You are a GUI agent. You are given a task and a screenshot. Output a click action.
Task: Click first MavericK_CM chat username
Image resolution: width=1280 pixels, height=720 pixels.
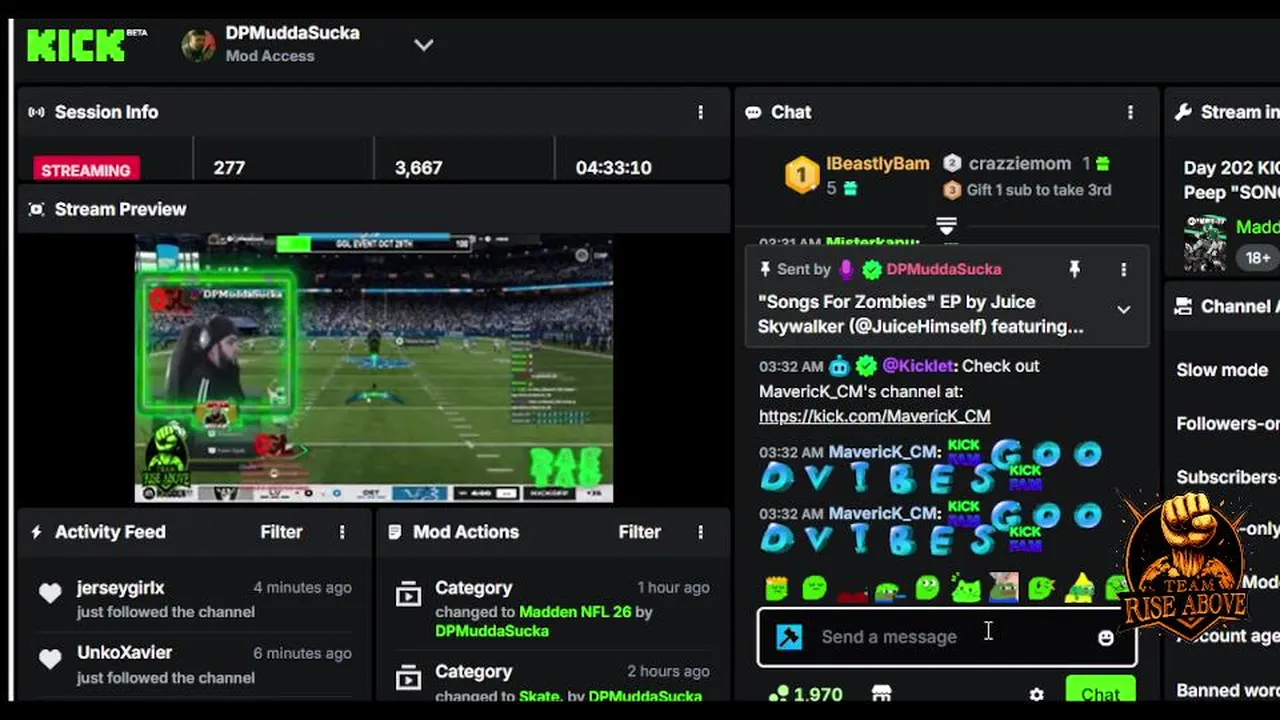(x=885, y=452)
